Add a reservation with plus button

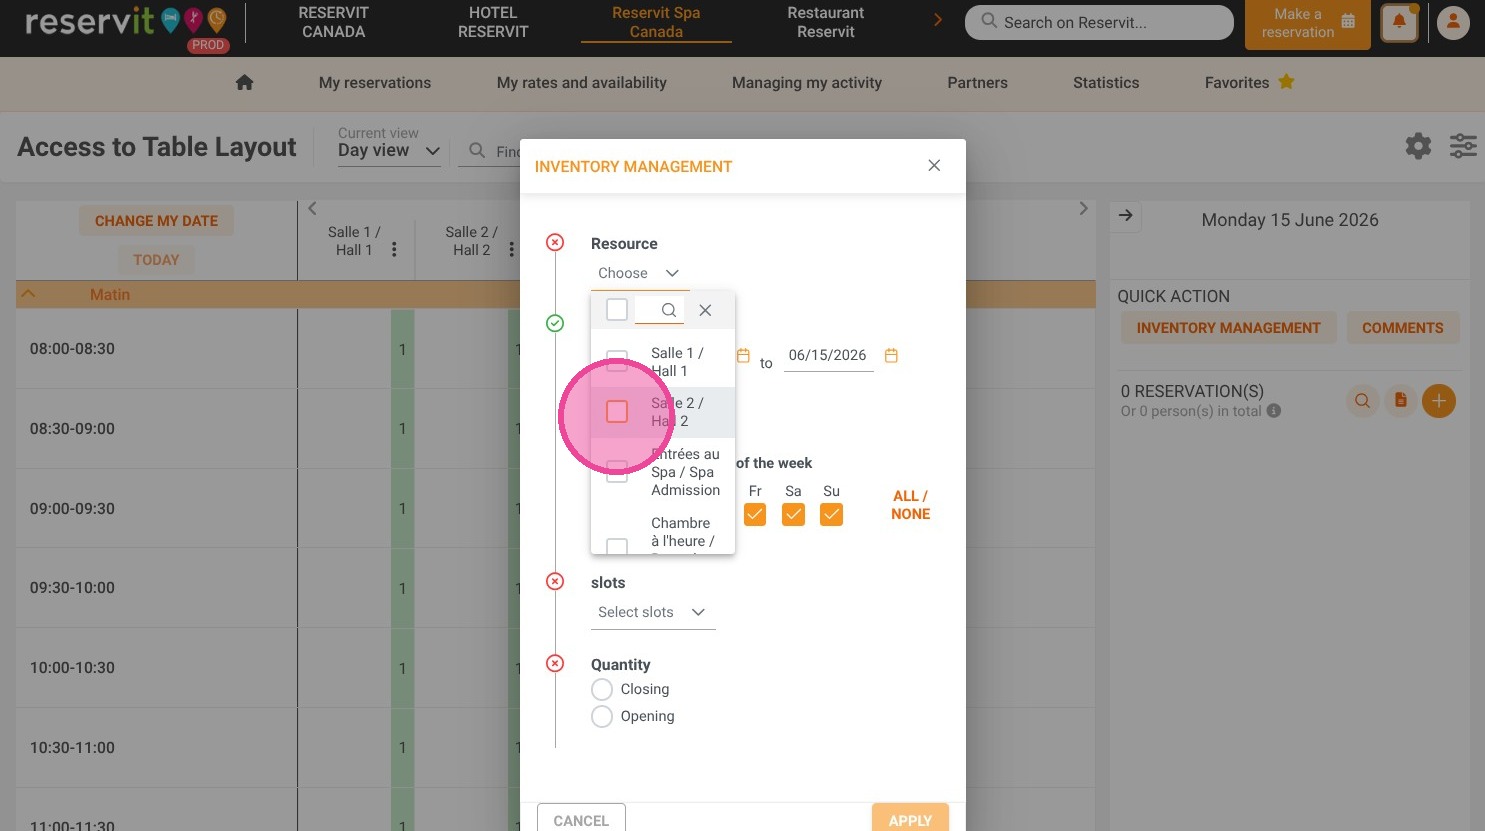[1439, 401]
